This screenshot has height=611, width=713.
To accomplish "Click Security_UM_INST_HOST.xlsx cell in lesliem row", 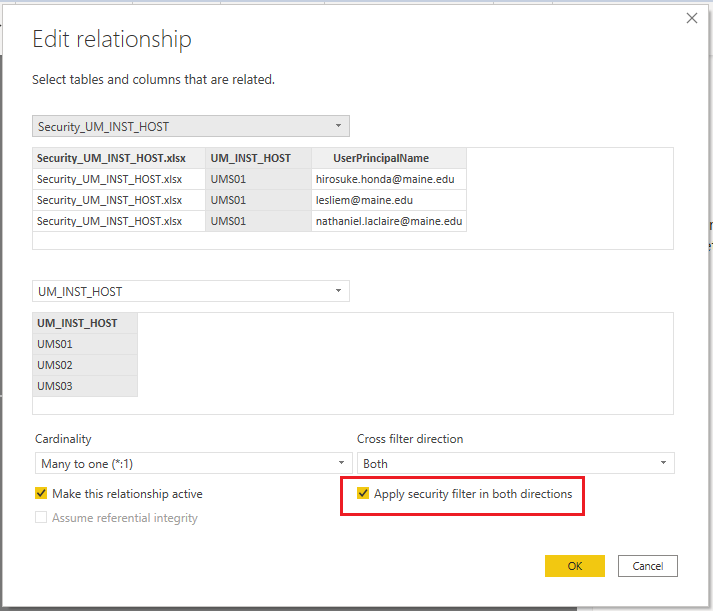I will pyautogui.click(x=119, y=200).
